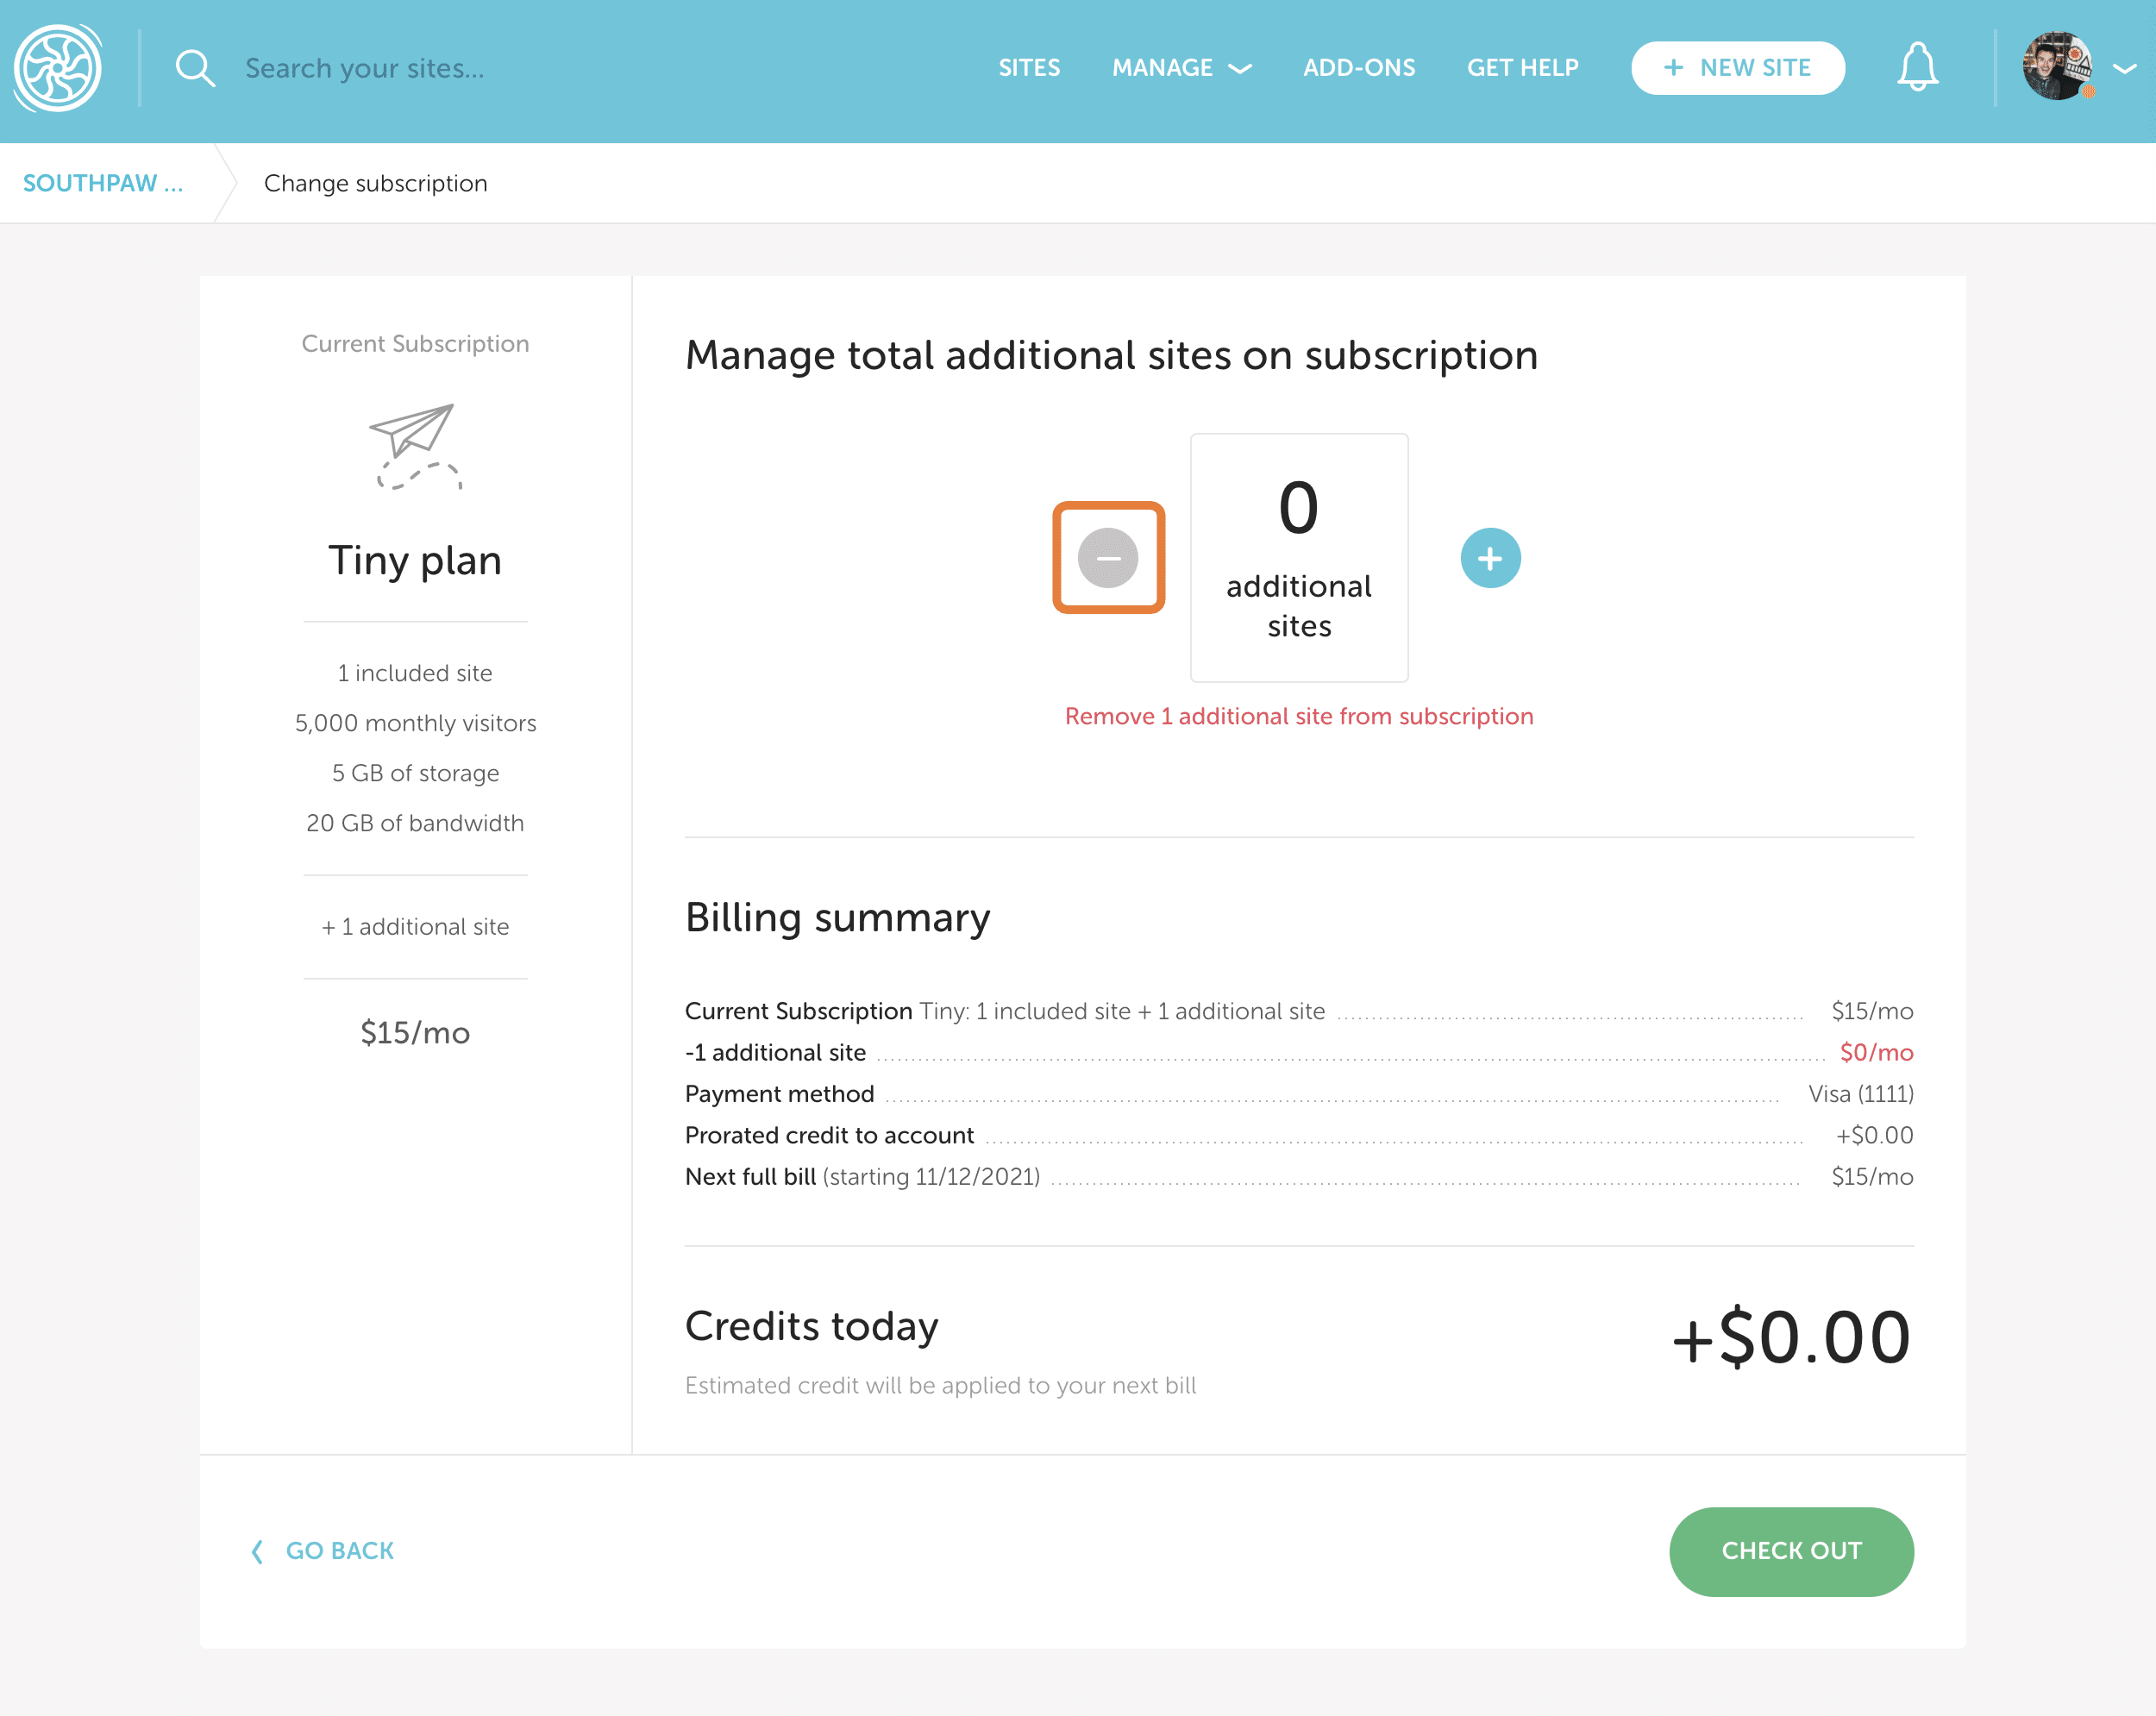
Task: Open the notifications bell
Action: coord(1917,67)
